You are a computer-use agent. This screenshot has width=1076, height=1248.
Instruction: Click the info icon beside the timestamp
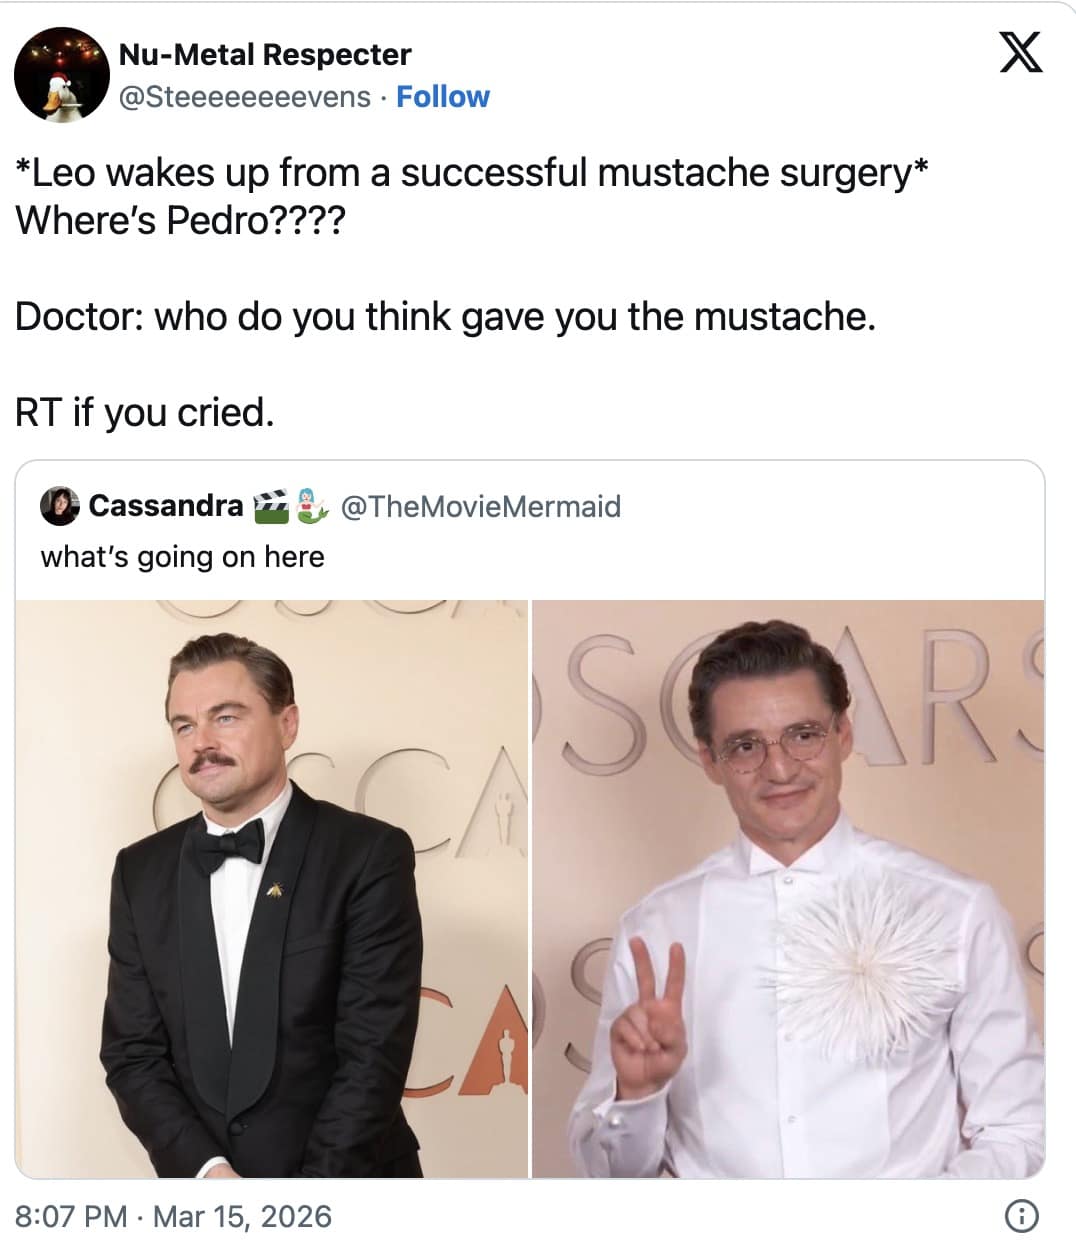(x=1019, y=1216)
